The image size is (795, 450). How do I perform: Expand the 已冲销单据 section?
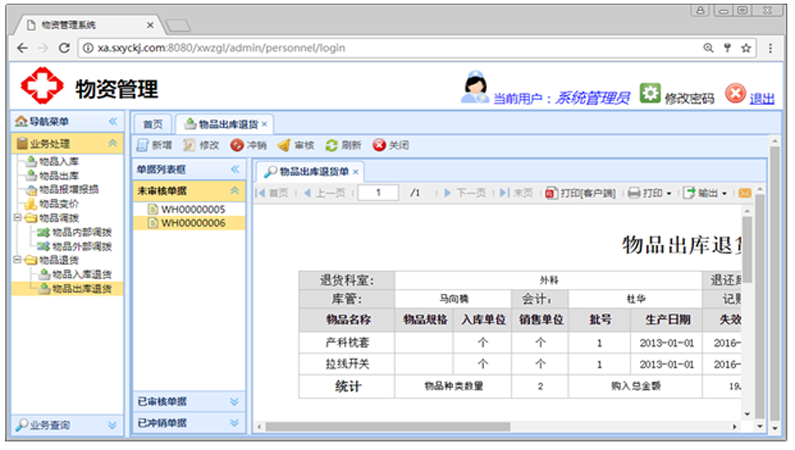234,423
